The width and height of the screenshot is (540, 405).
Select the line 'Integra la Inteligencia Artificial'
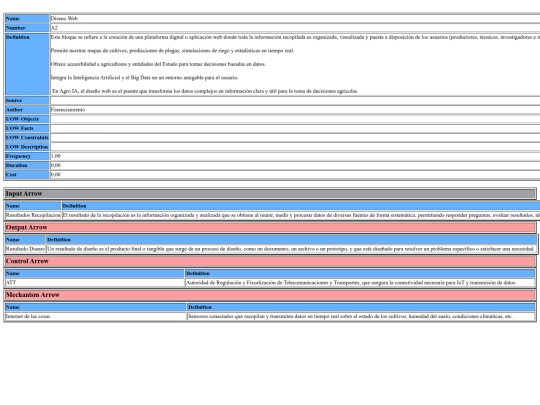tap(144, 77)
